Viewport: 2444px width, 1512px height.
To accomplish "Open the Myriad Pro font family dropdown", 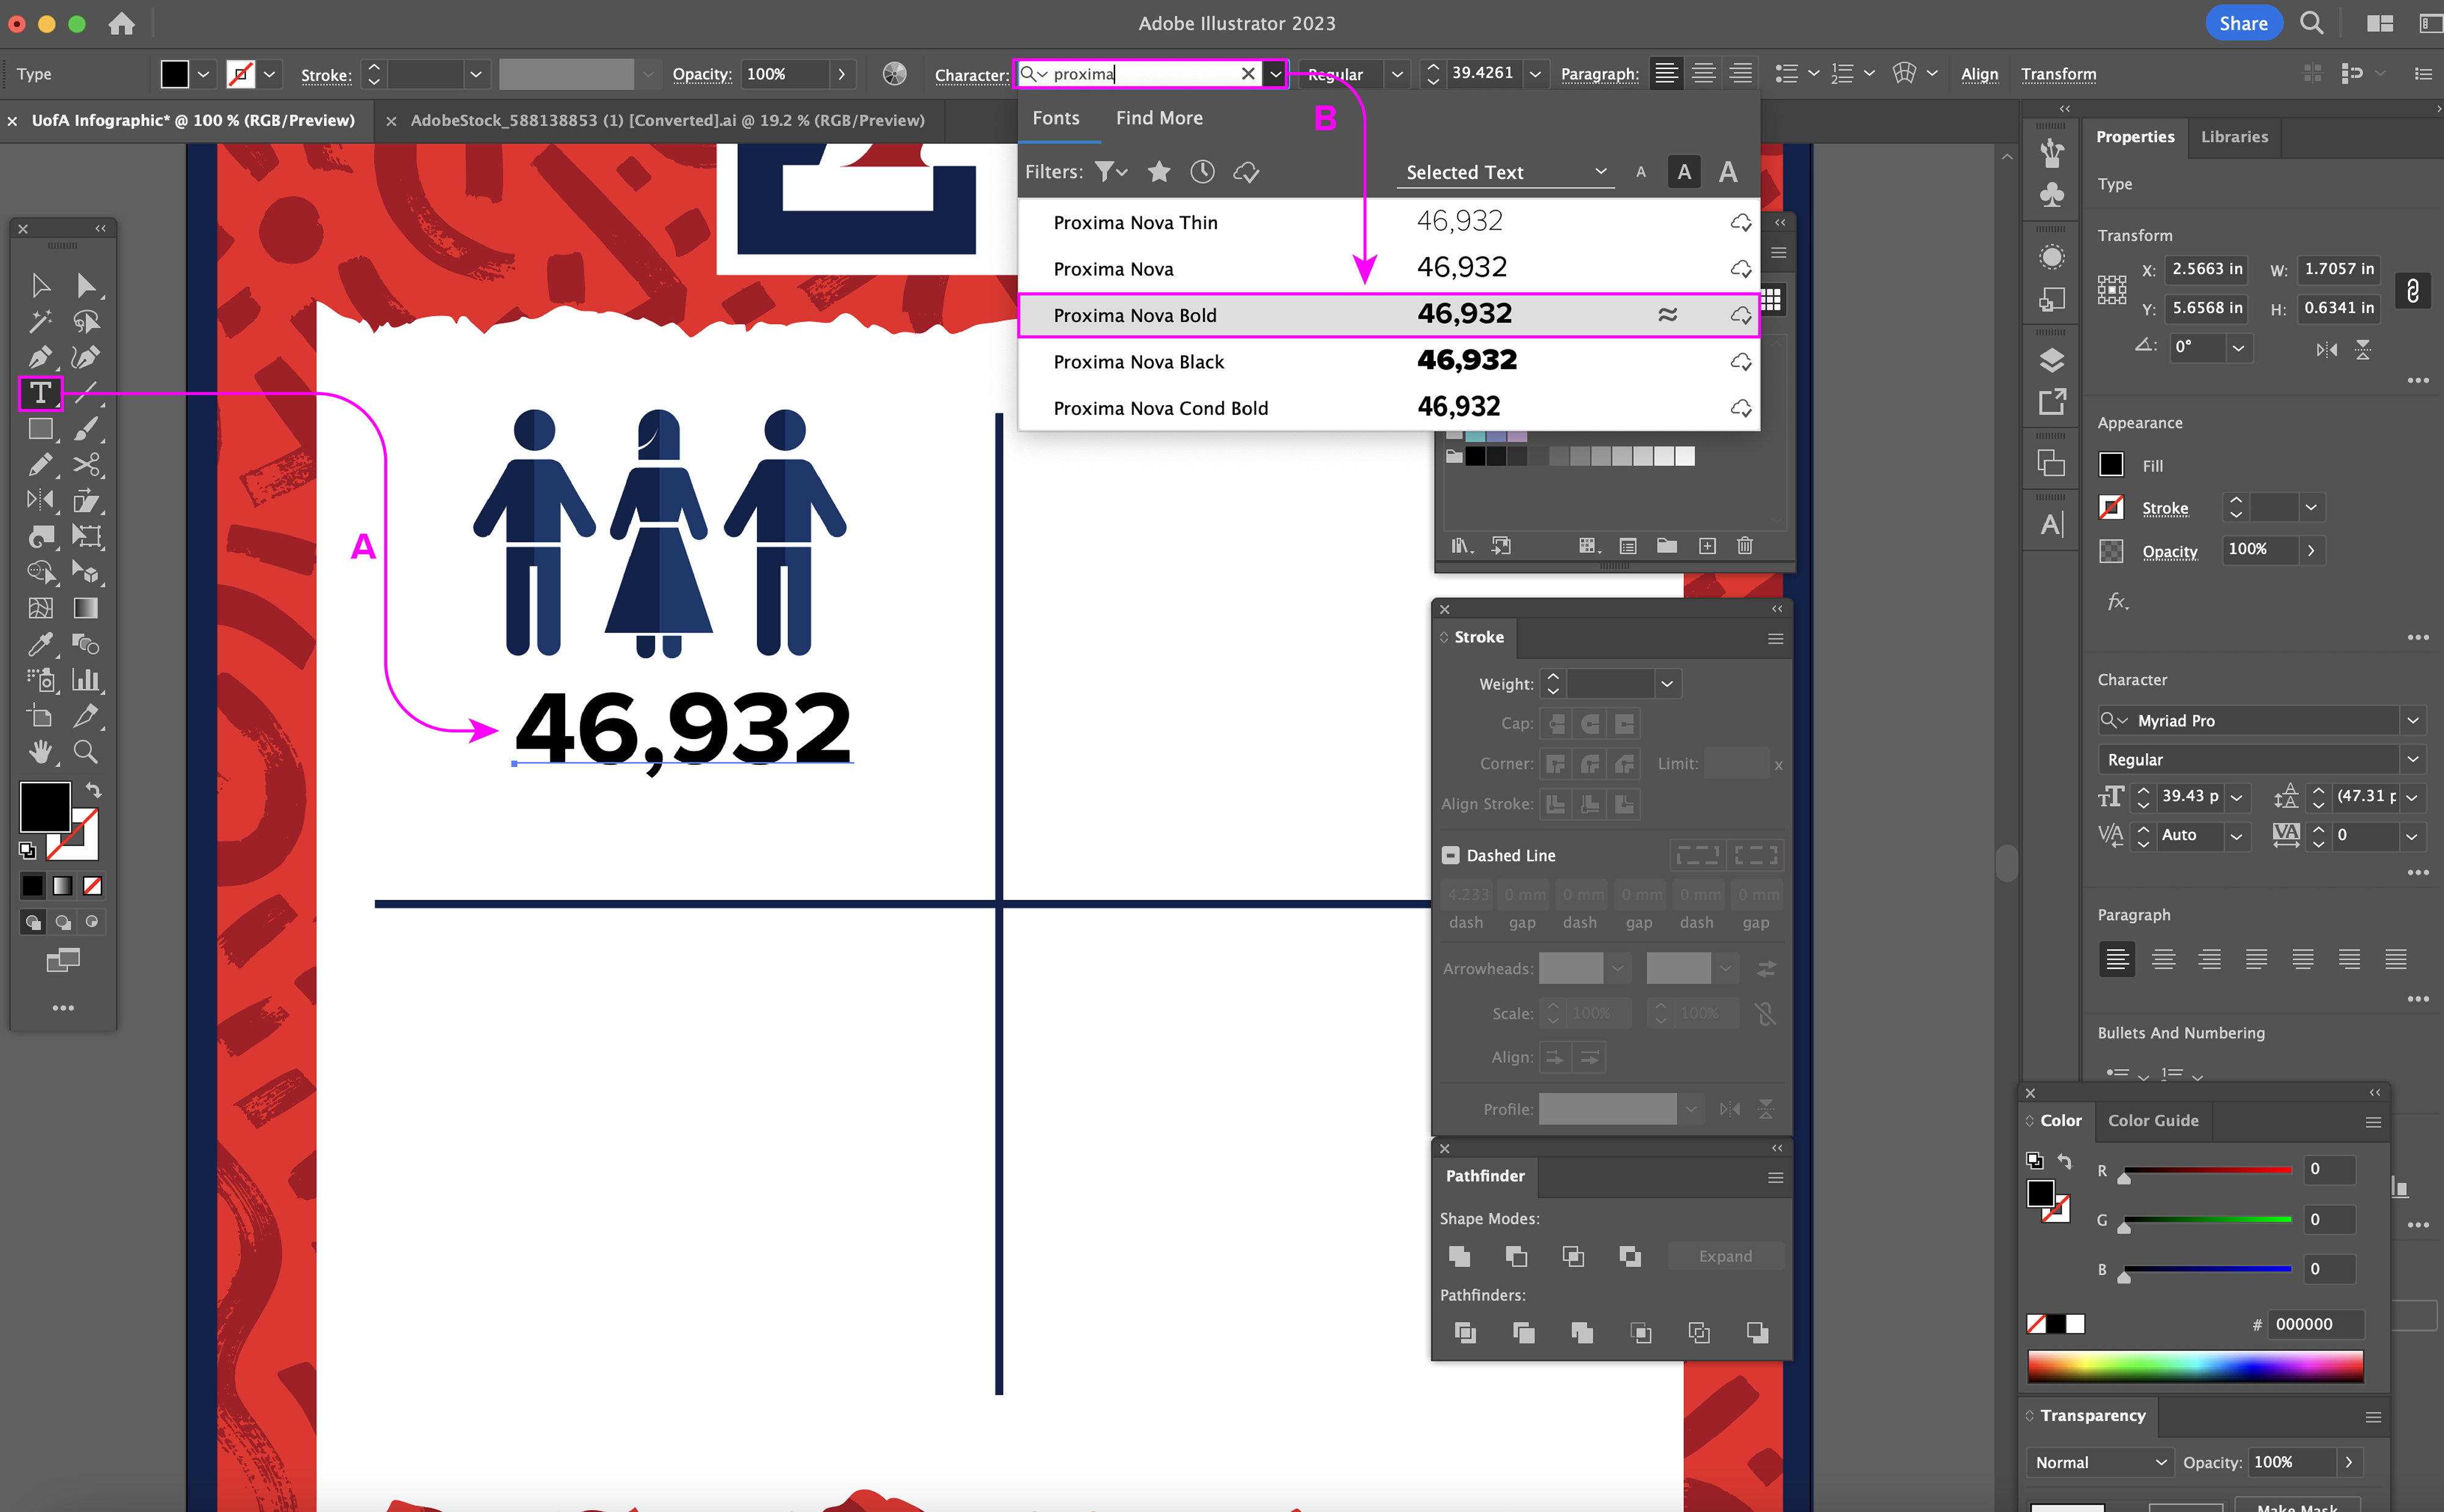I will pyautogui.click(x=2412, y=720).
